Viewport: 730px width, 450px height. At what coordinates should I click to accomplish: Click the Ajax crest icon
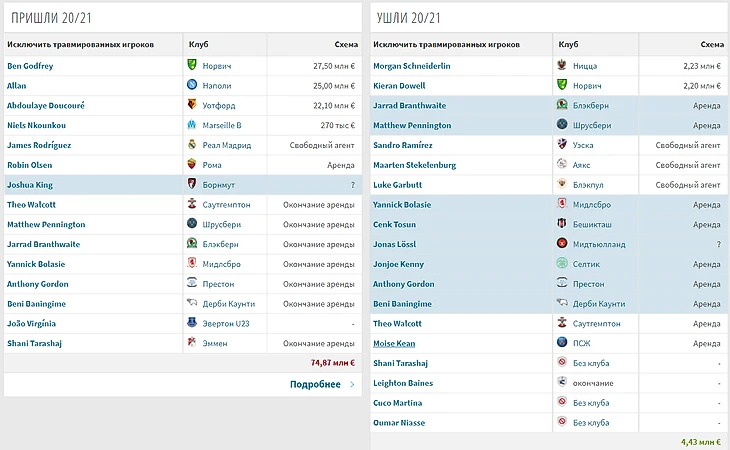pyautogui.click(x=562, y=165)
